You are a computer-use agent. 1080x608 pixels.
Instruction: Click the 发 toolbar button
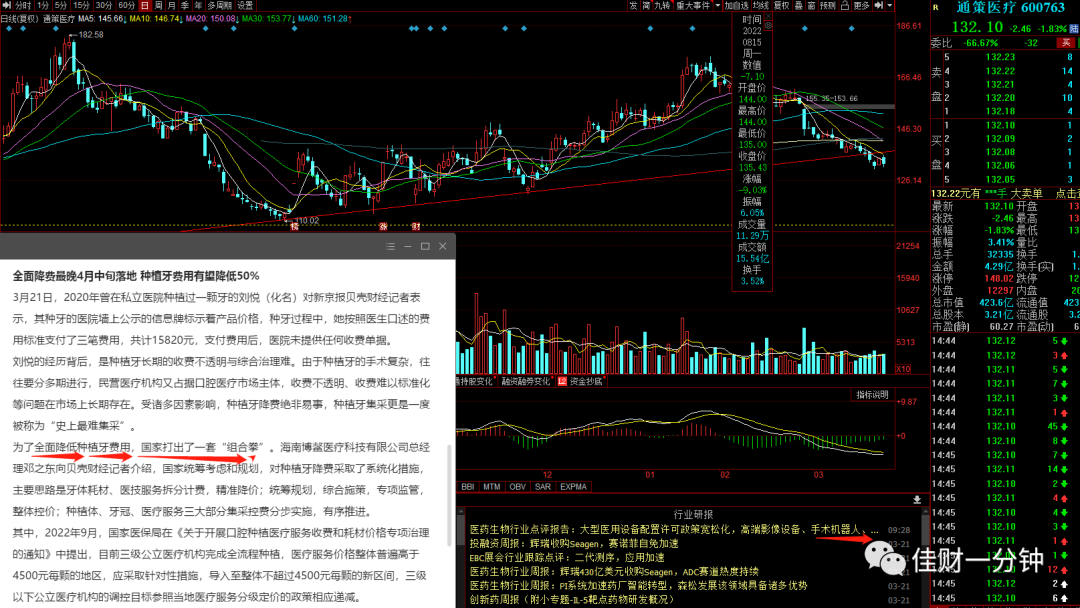(633, 5)
